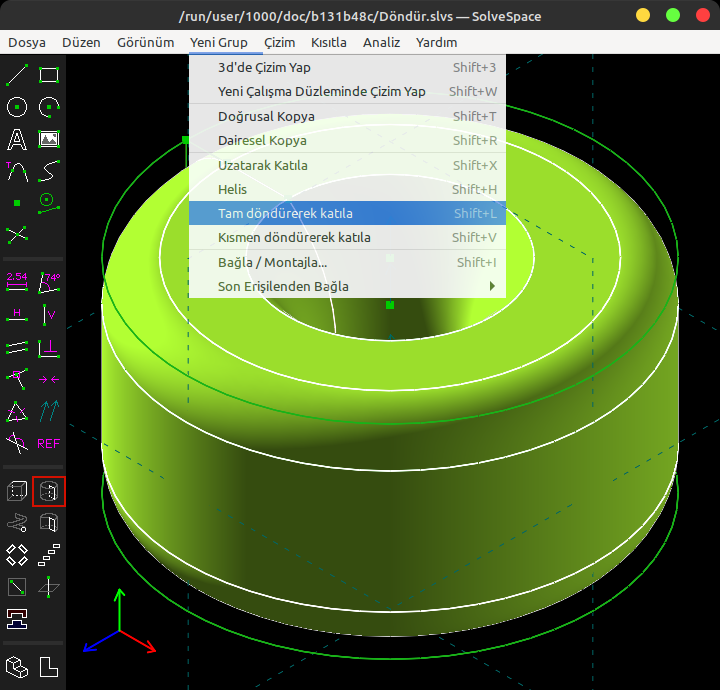Choose Dairesel Kopya menu entry

coord(347,140)
